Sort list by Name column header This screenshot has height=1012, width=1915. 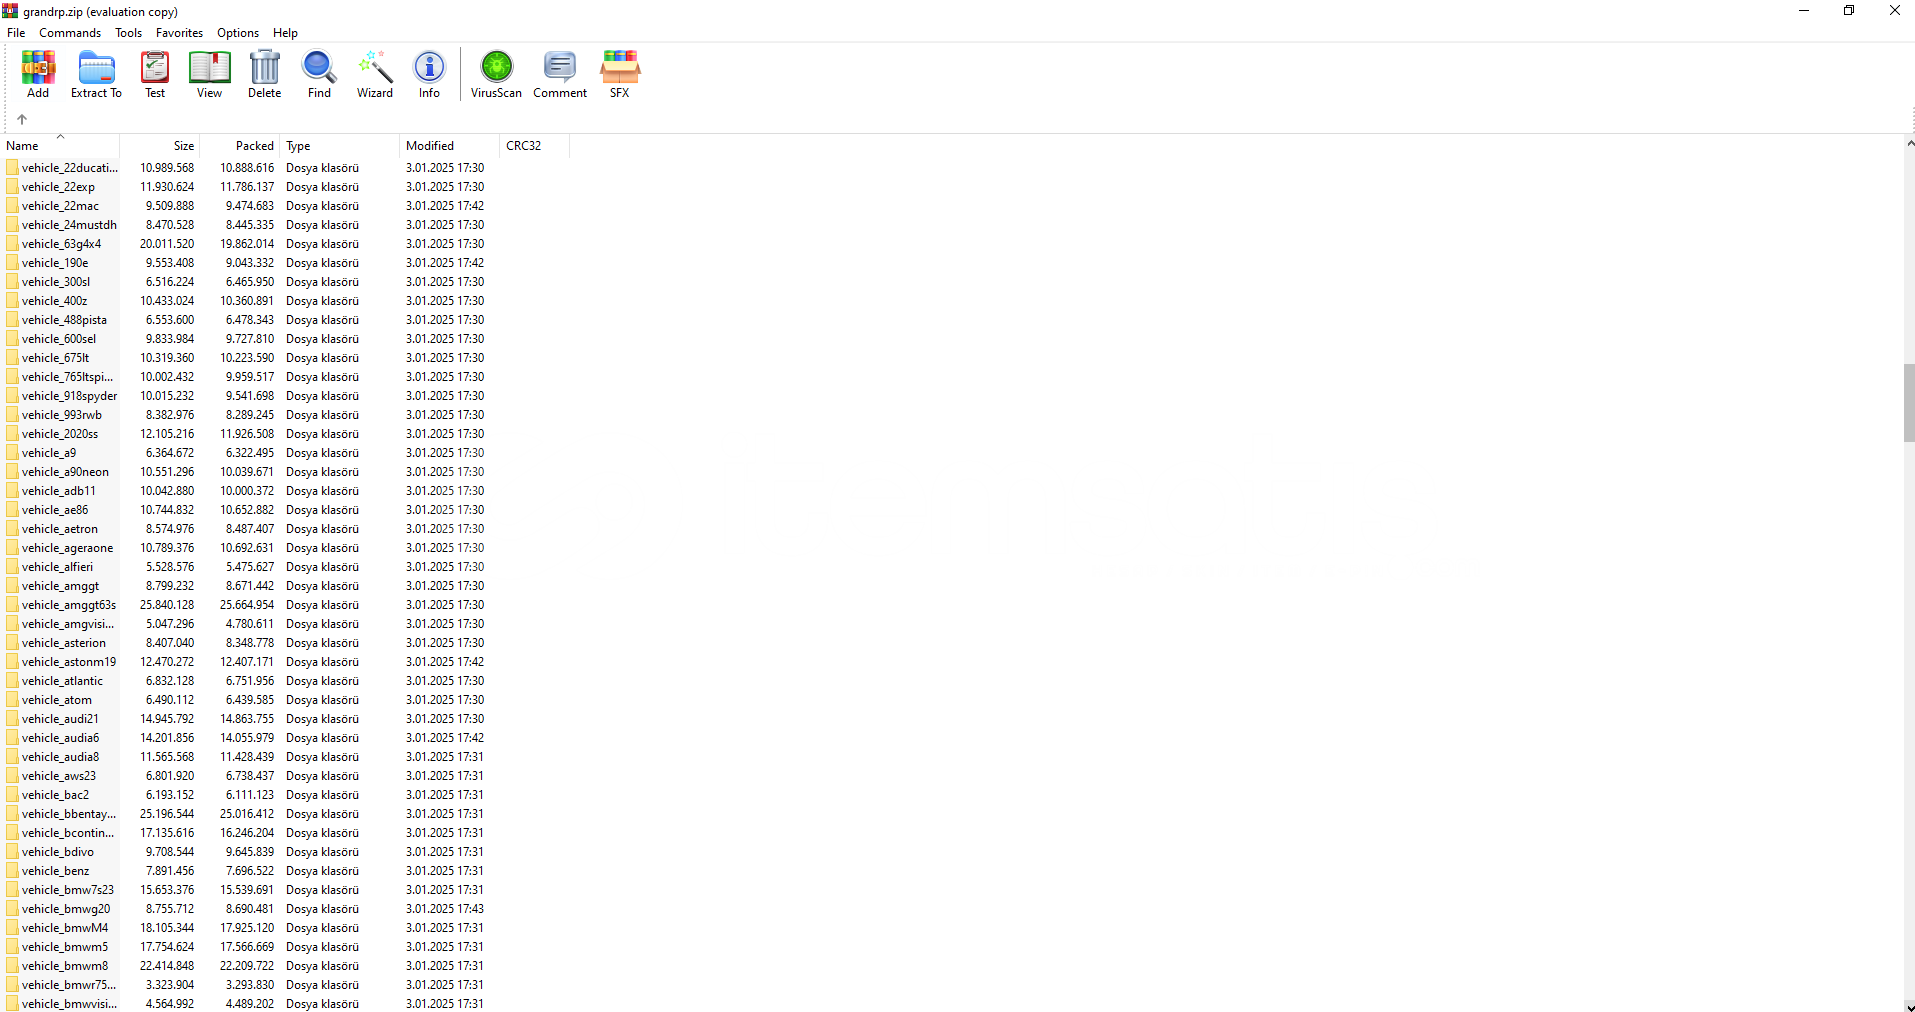(x=60, y=146)
